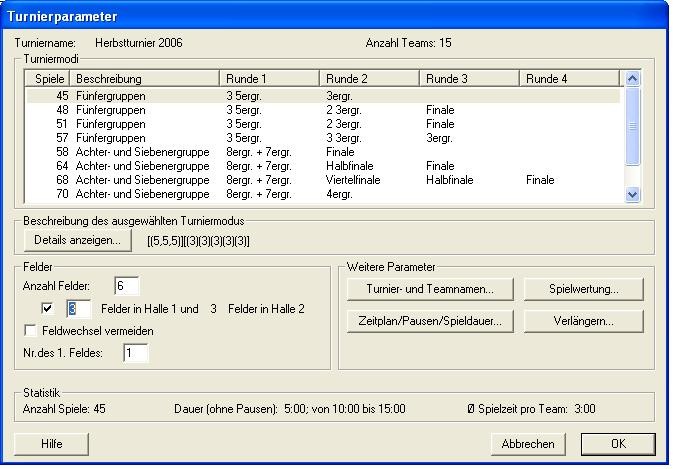Click the Beschreibung column header
Viewport: 673px width, 469px height.
tap(143, 78)
